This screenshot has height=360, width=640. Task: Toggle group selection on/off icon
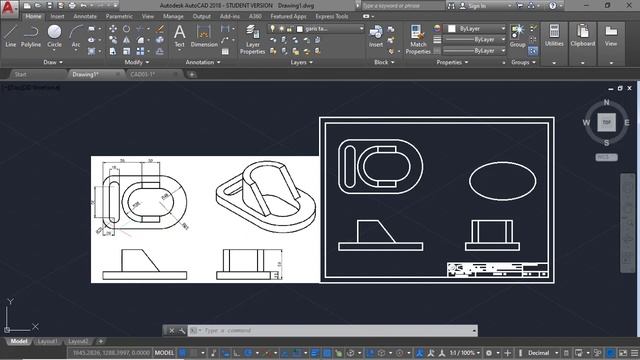point(533,51)
